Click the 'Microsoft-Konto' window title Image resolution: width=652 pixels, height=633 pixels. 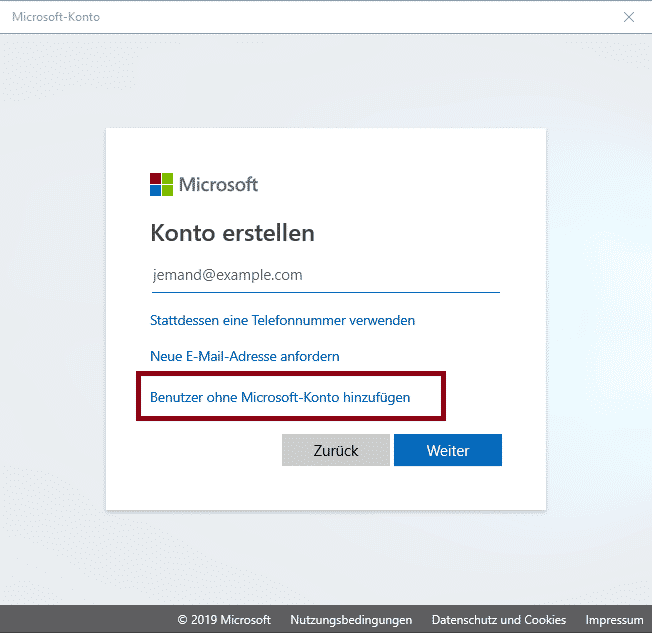coord(56,17)
